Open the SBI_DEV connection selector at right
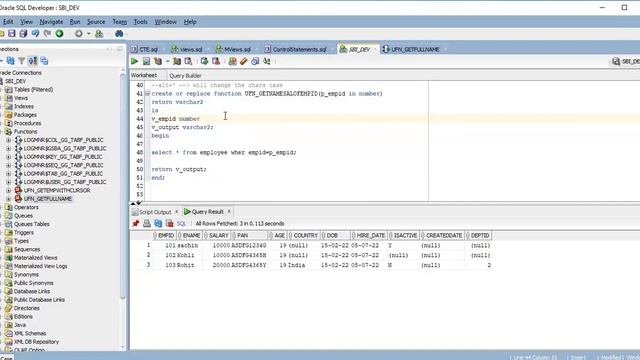This screenshot has height=360, width=640. 626,61
